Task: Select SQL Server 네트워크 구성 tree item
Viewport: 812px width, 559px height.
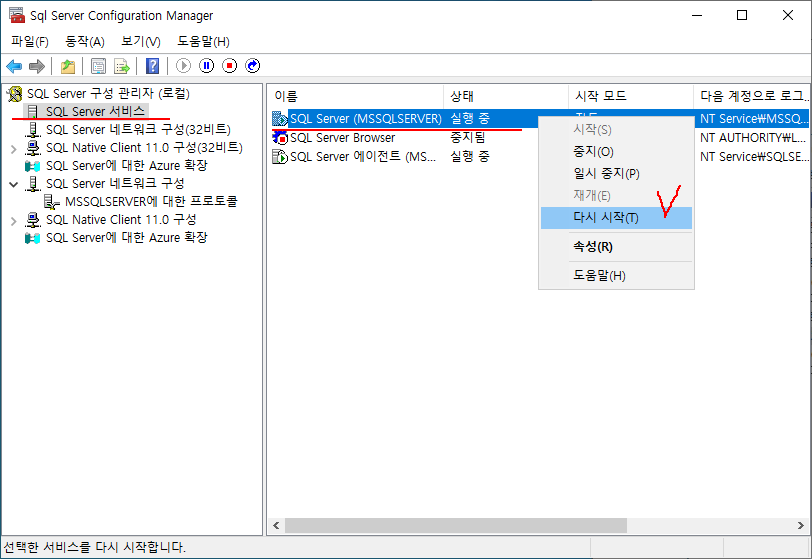Action: tap(115, 183)
